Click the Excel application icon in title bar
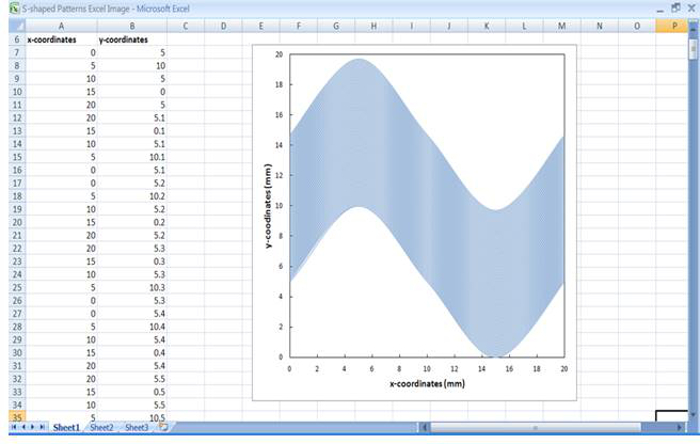 pyautogui.click(x=14, y=8)
